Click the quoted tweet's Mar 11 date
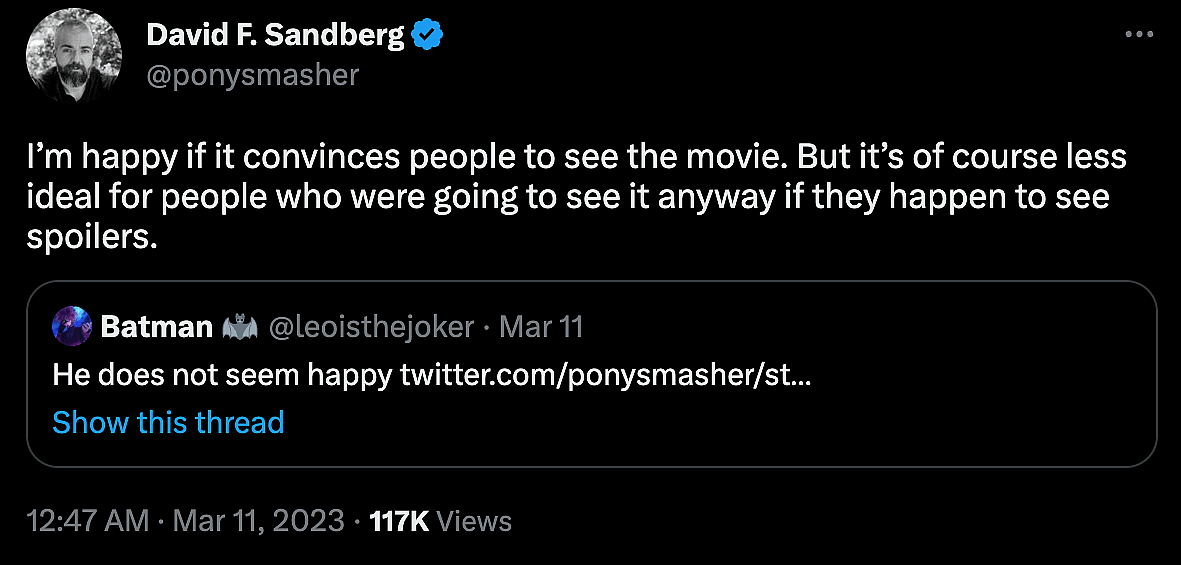 541,327
